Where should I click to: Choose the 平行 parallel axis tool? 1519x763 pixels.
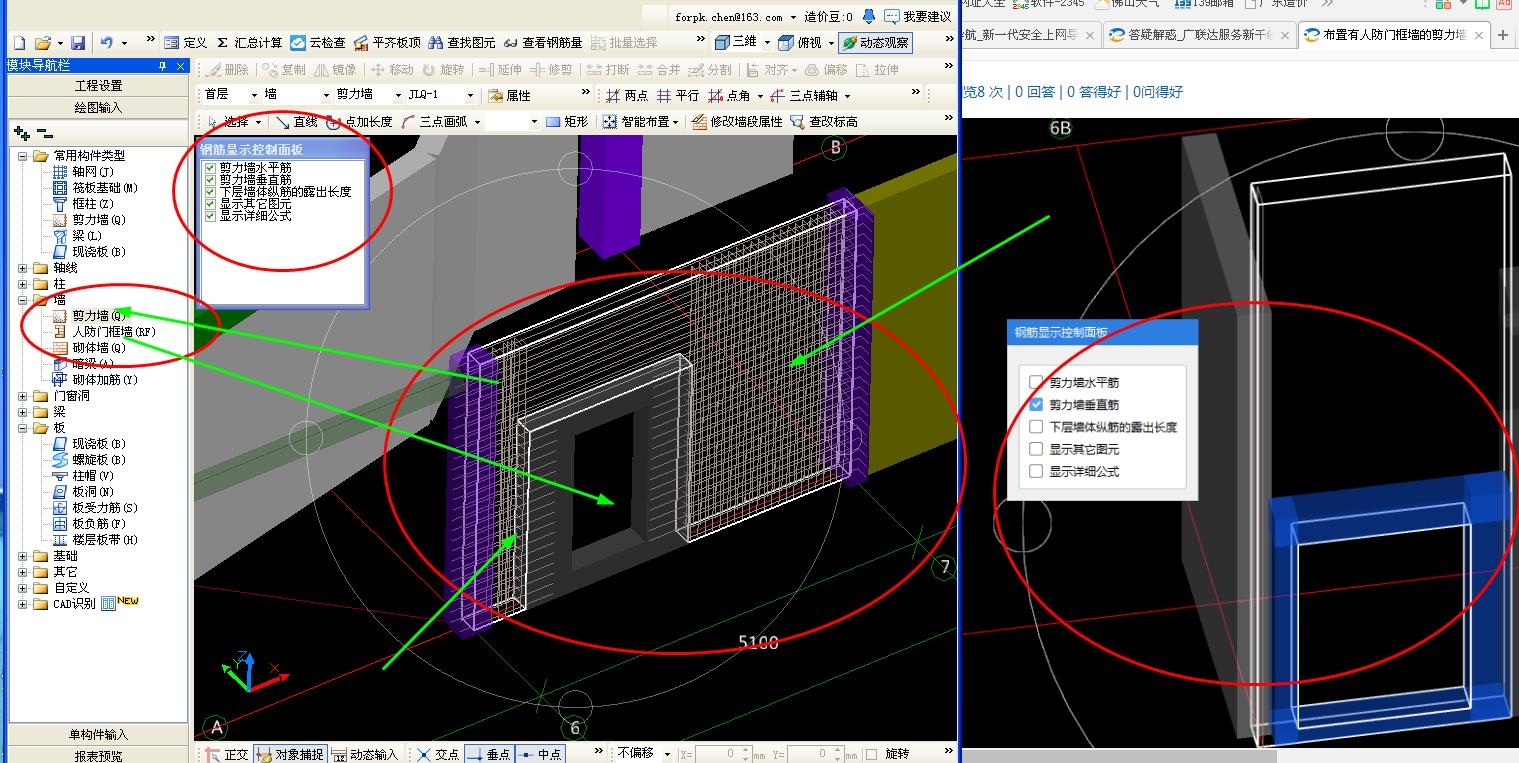678,95
